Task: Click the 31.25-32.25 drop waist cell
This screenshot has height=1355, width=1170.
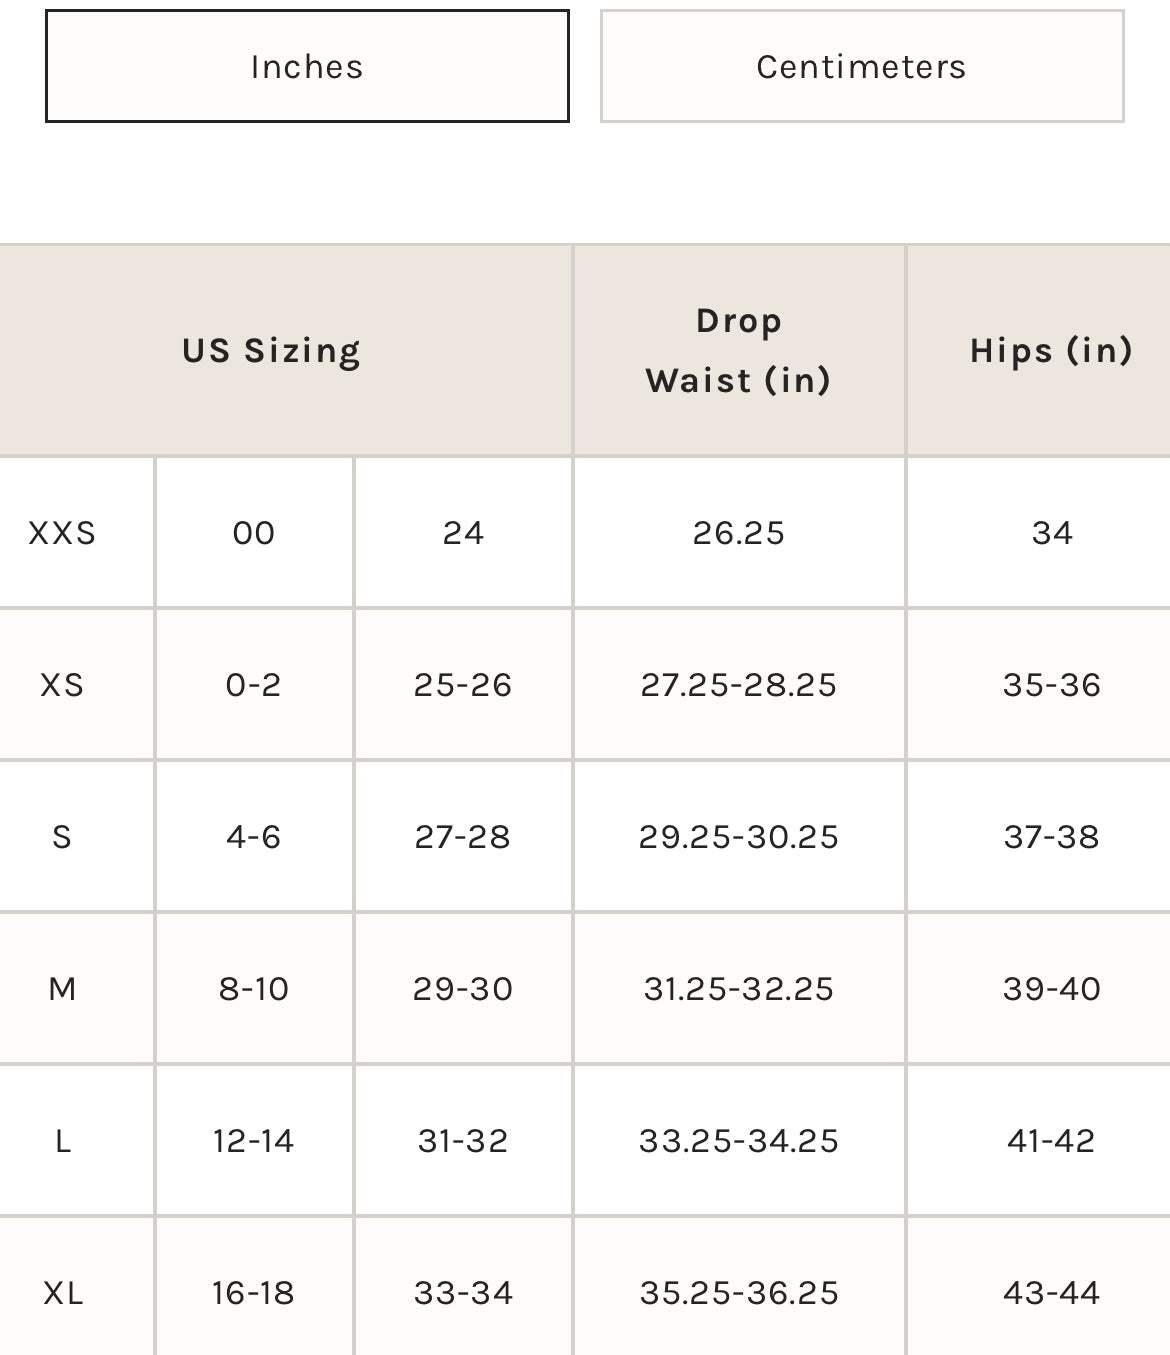Action: [x=738, y=989]
